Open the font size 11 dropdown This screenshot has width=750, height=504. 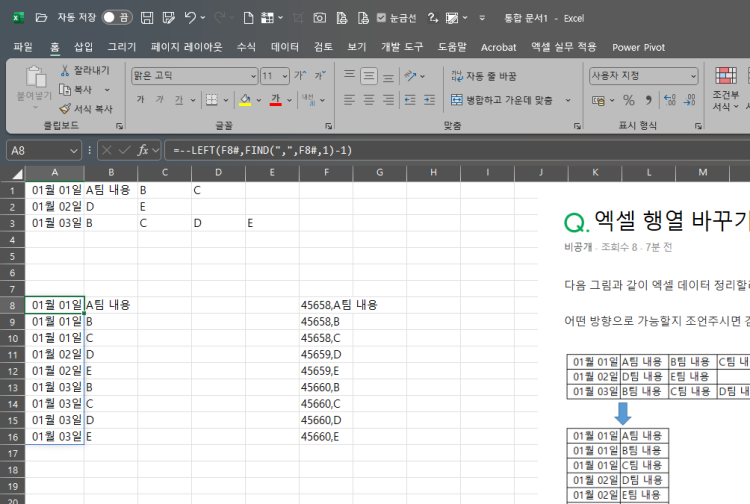pos(285,76)
